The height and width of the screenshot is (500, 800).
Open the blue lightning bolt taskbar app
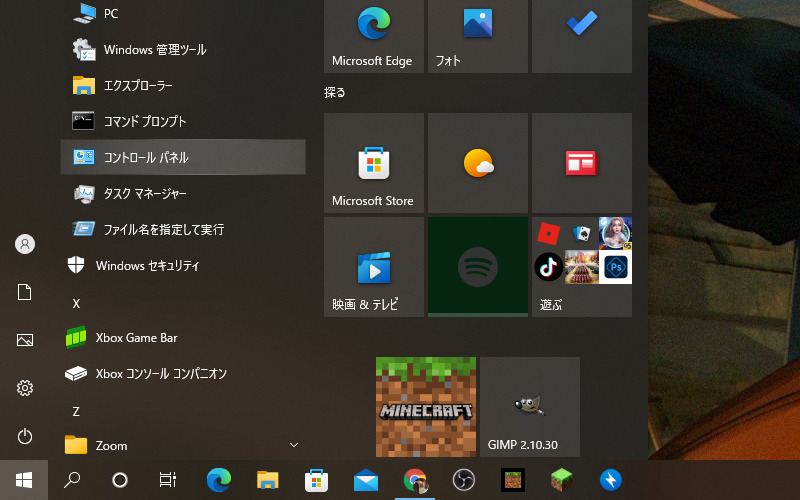click(x=611, y=480)
